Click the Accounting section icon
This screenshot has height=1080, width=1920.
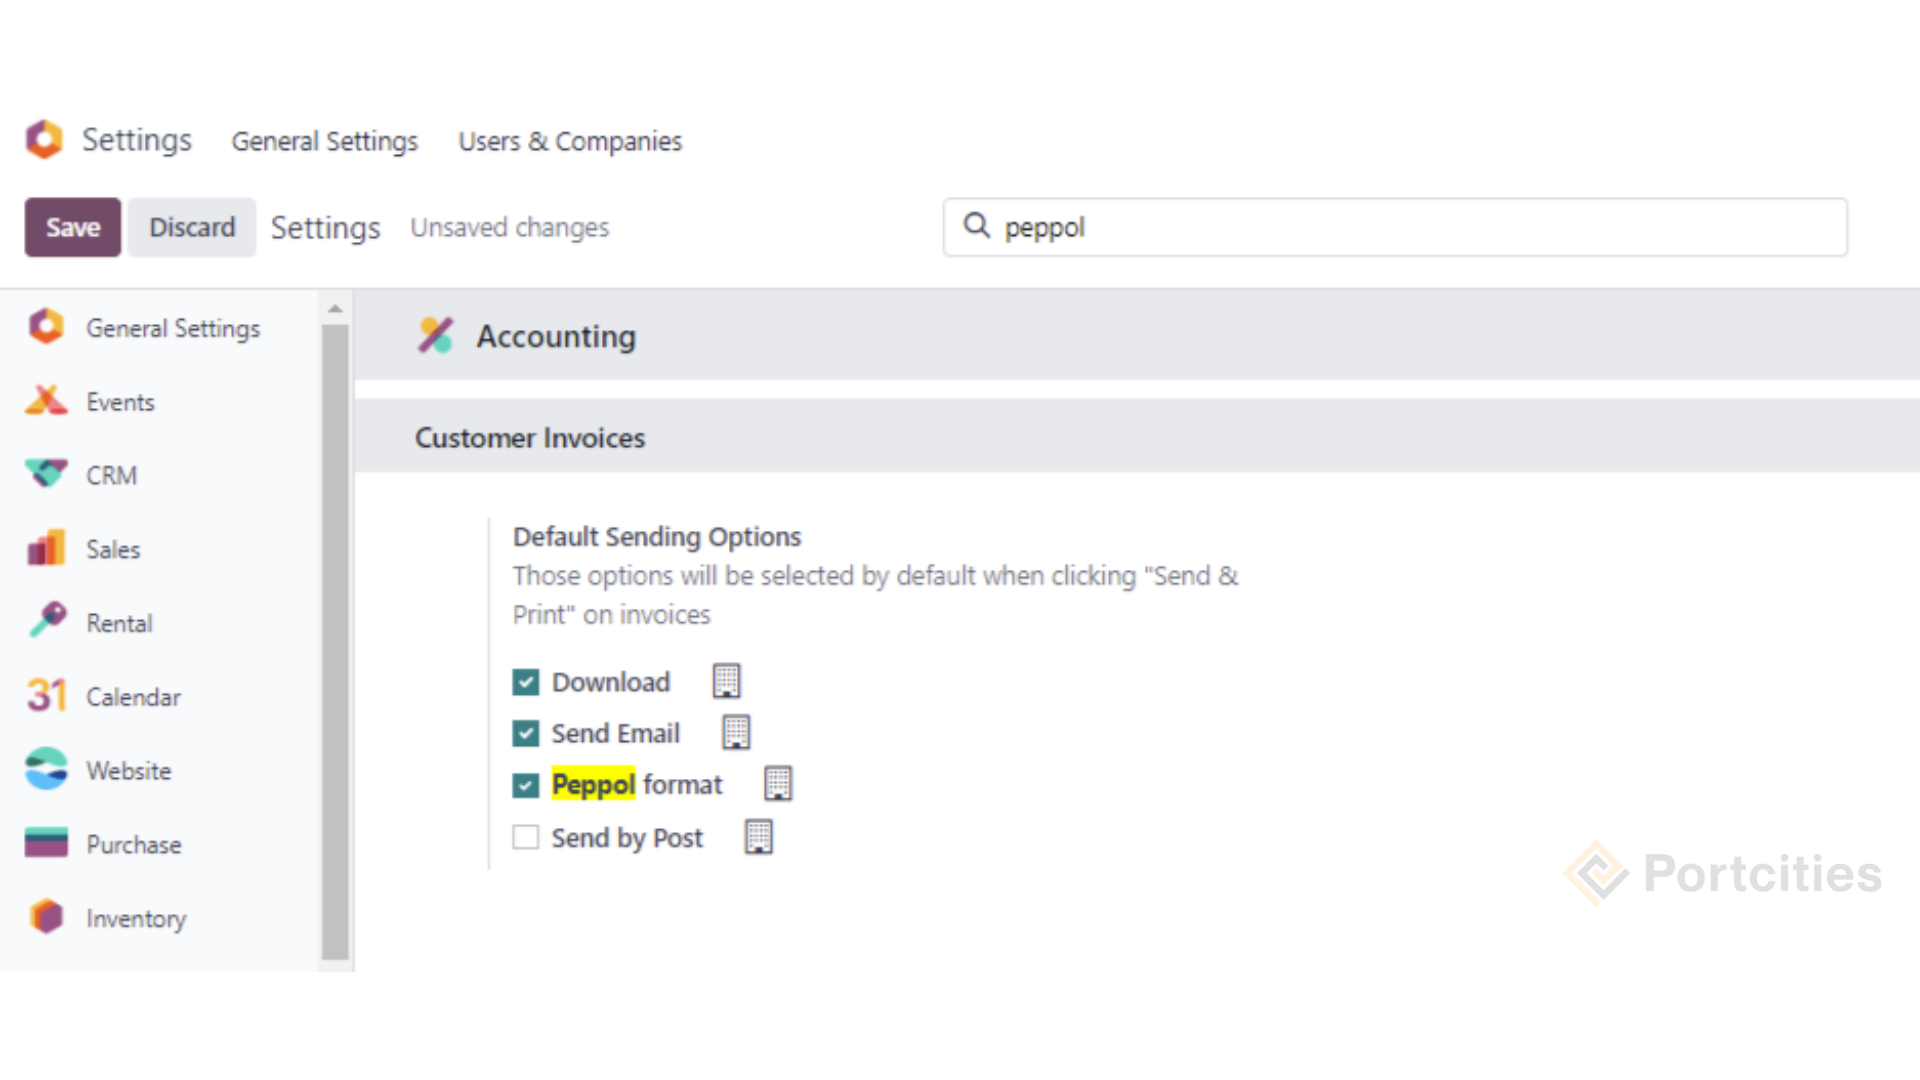(436, 335)
